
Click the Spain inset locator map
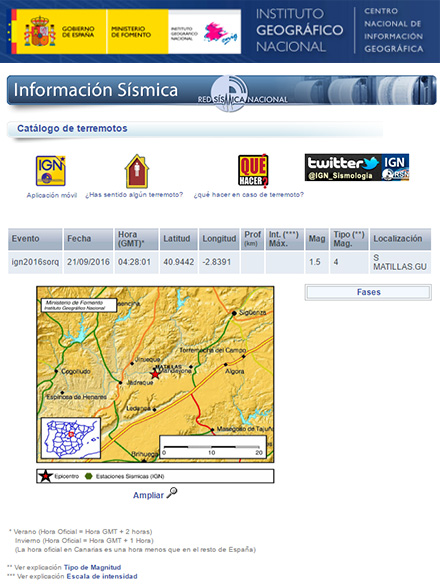71,438
